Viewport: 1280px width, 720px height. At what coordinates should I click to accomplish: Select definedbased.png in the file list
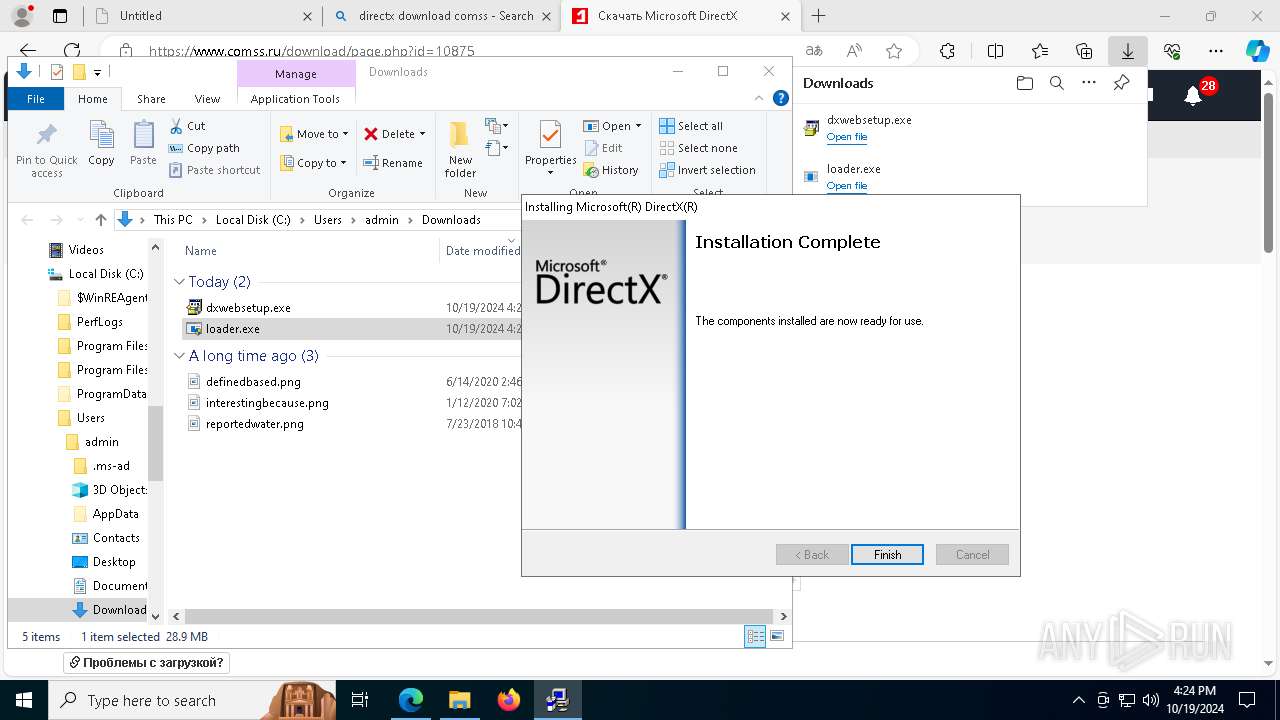(x=253, y=382)
